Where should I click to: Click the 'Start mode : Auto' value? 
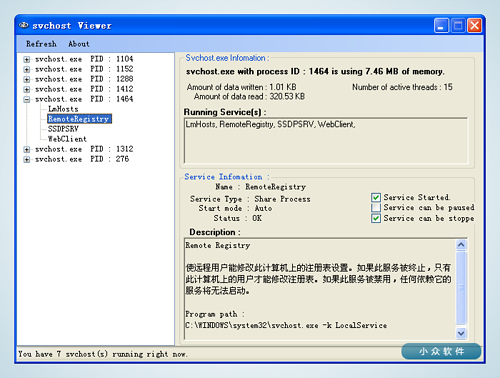[263, 208]
